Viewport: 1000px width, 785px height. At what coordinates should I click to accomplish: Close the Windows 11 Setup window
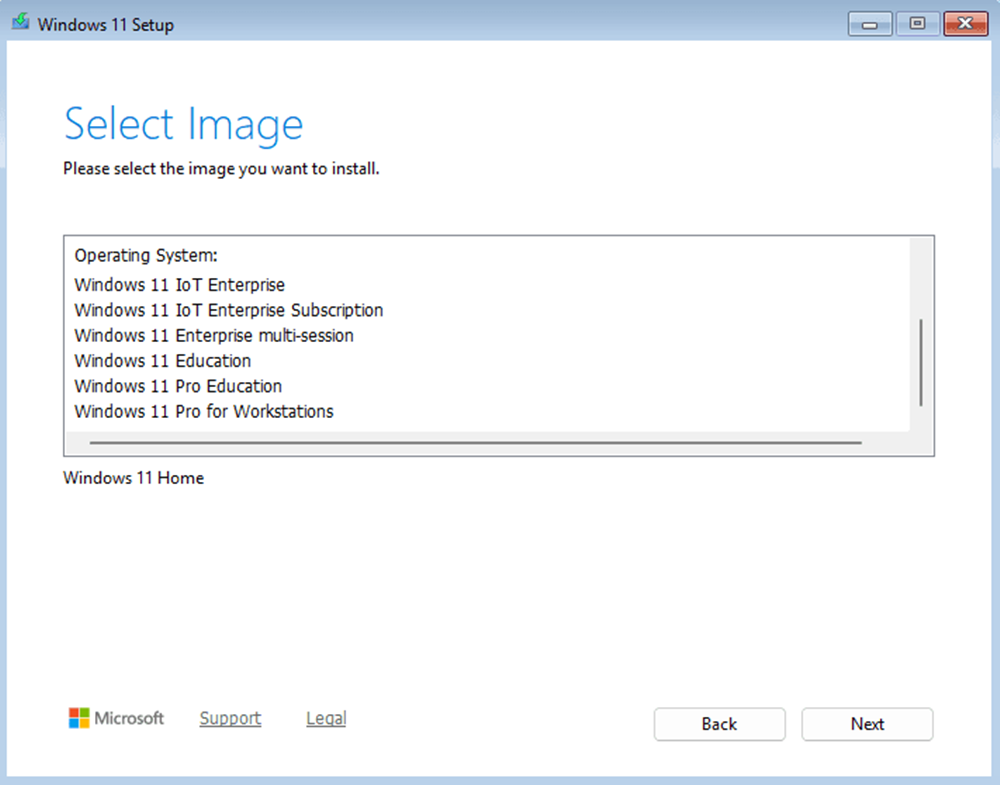964,24
